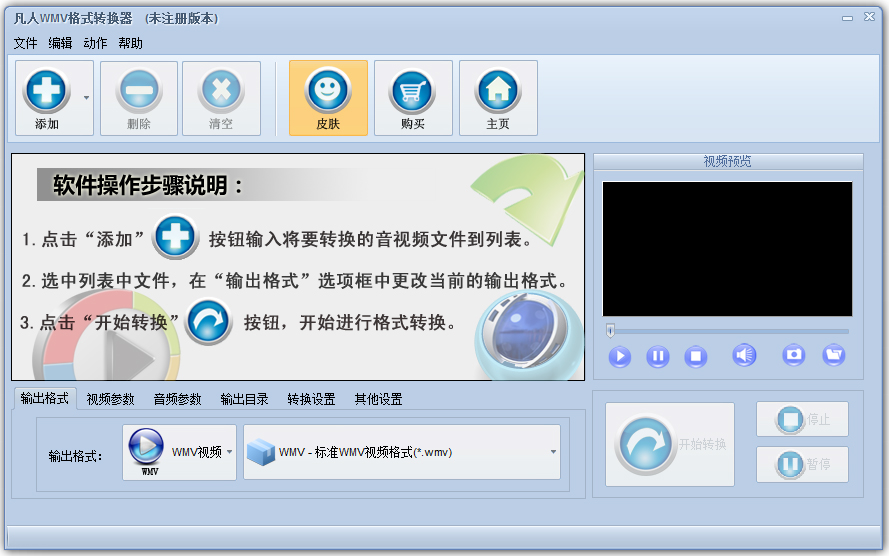The image size is (889, 556).
Task: Open the dropdown arrow beside 添加
Action: click(86, 98)
